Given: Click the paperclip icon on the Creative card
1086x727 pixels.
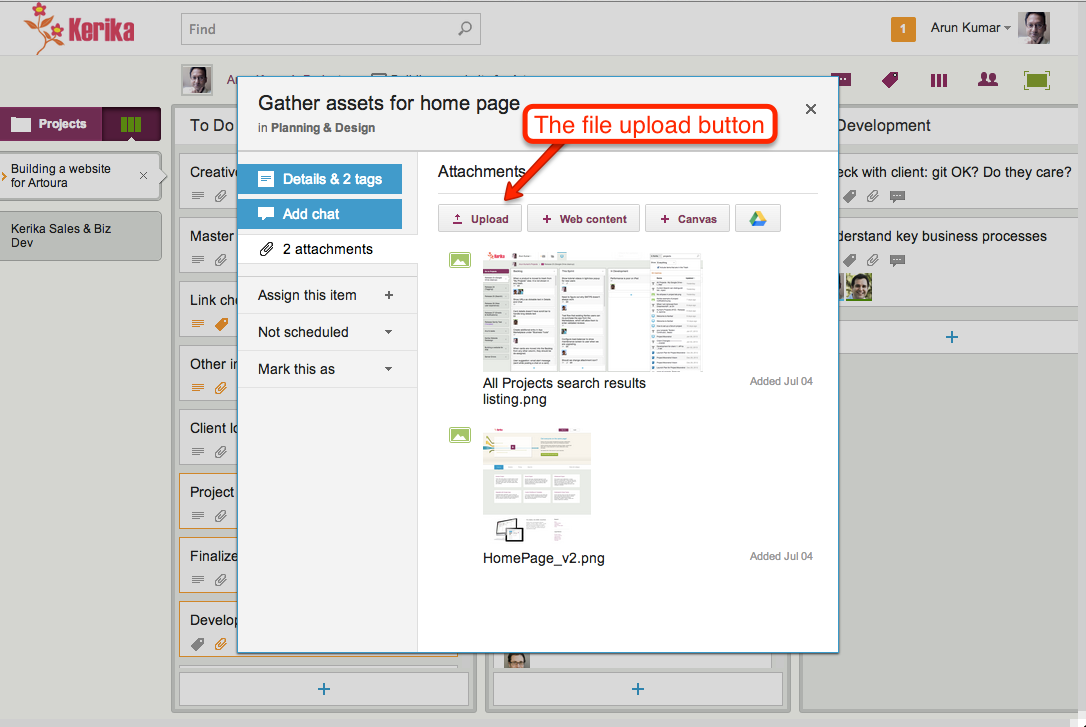Looking at the screenshot, I should [x=220, y=196].
